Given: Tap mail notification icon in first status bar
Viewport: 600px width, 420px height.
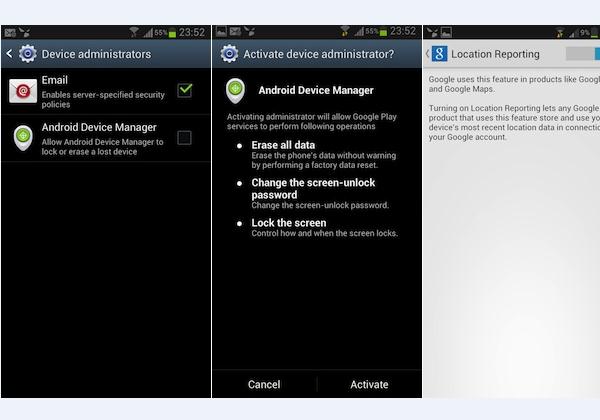Looking at the screenshot, I should pyautogui.click(x=10, y=33).
